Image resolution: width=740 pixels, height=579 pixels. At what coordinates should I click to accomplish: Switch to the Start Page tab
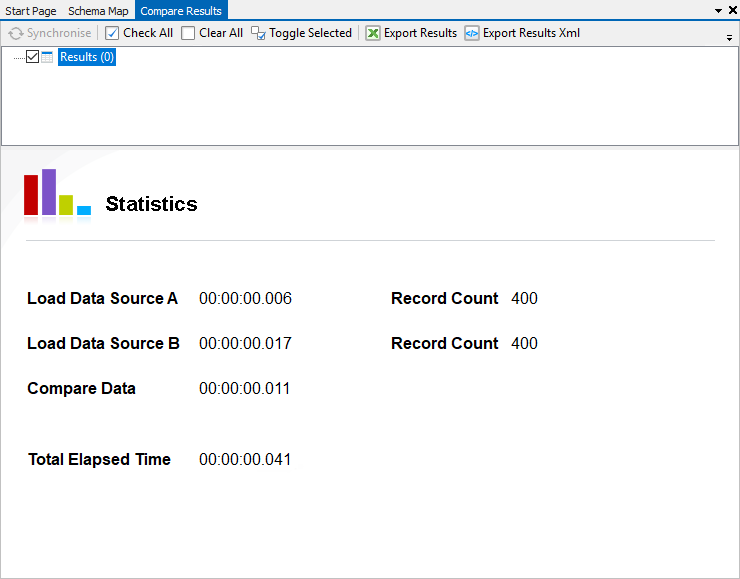pyautogui.click(x=31, y=10)
